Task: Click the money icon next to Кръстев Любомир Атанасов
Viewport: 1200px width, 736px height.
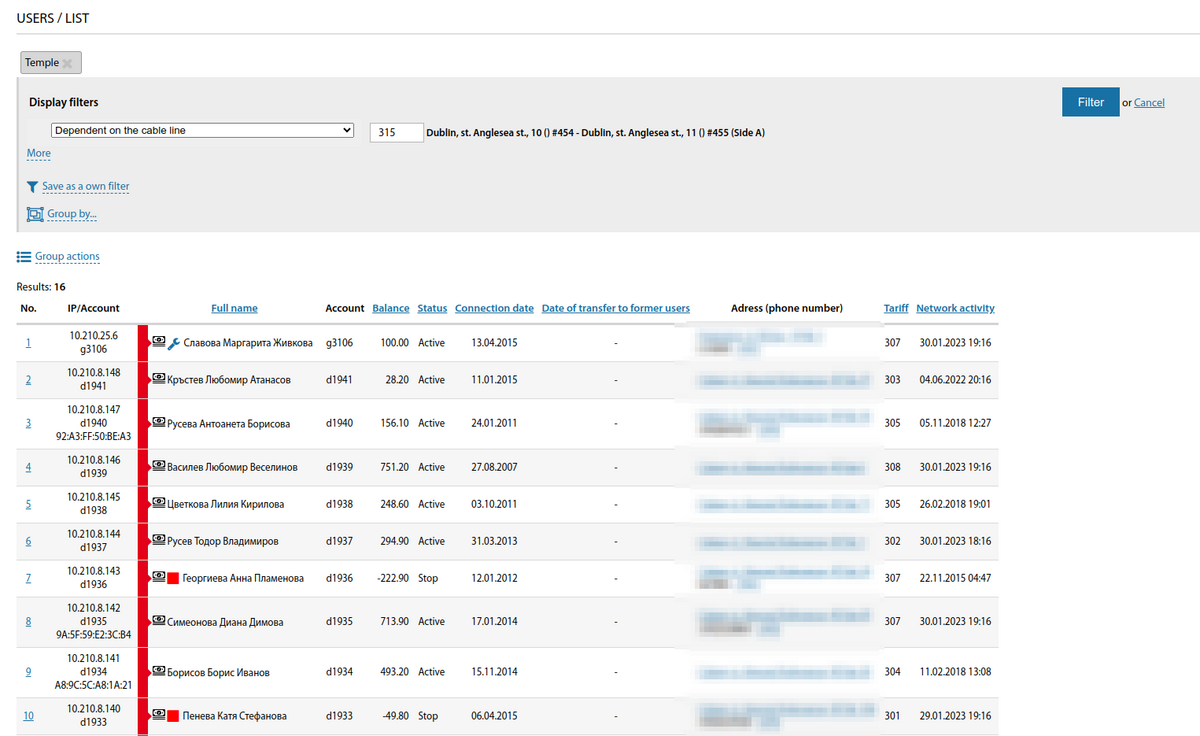Action: 158,380
